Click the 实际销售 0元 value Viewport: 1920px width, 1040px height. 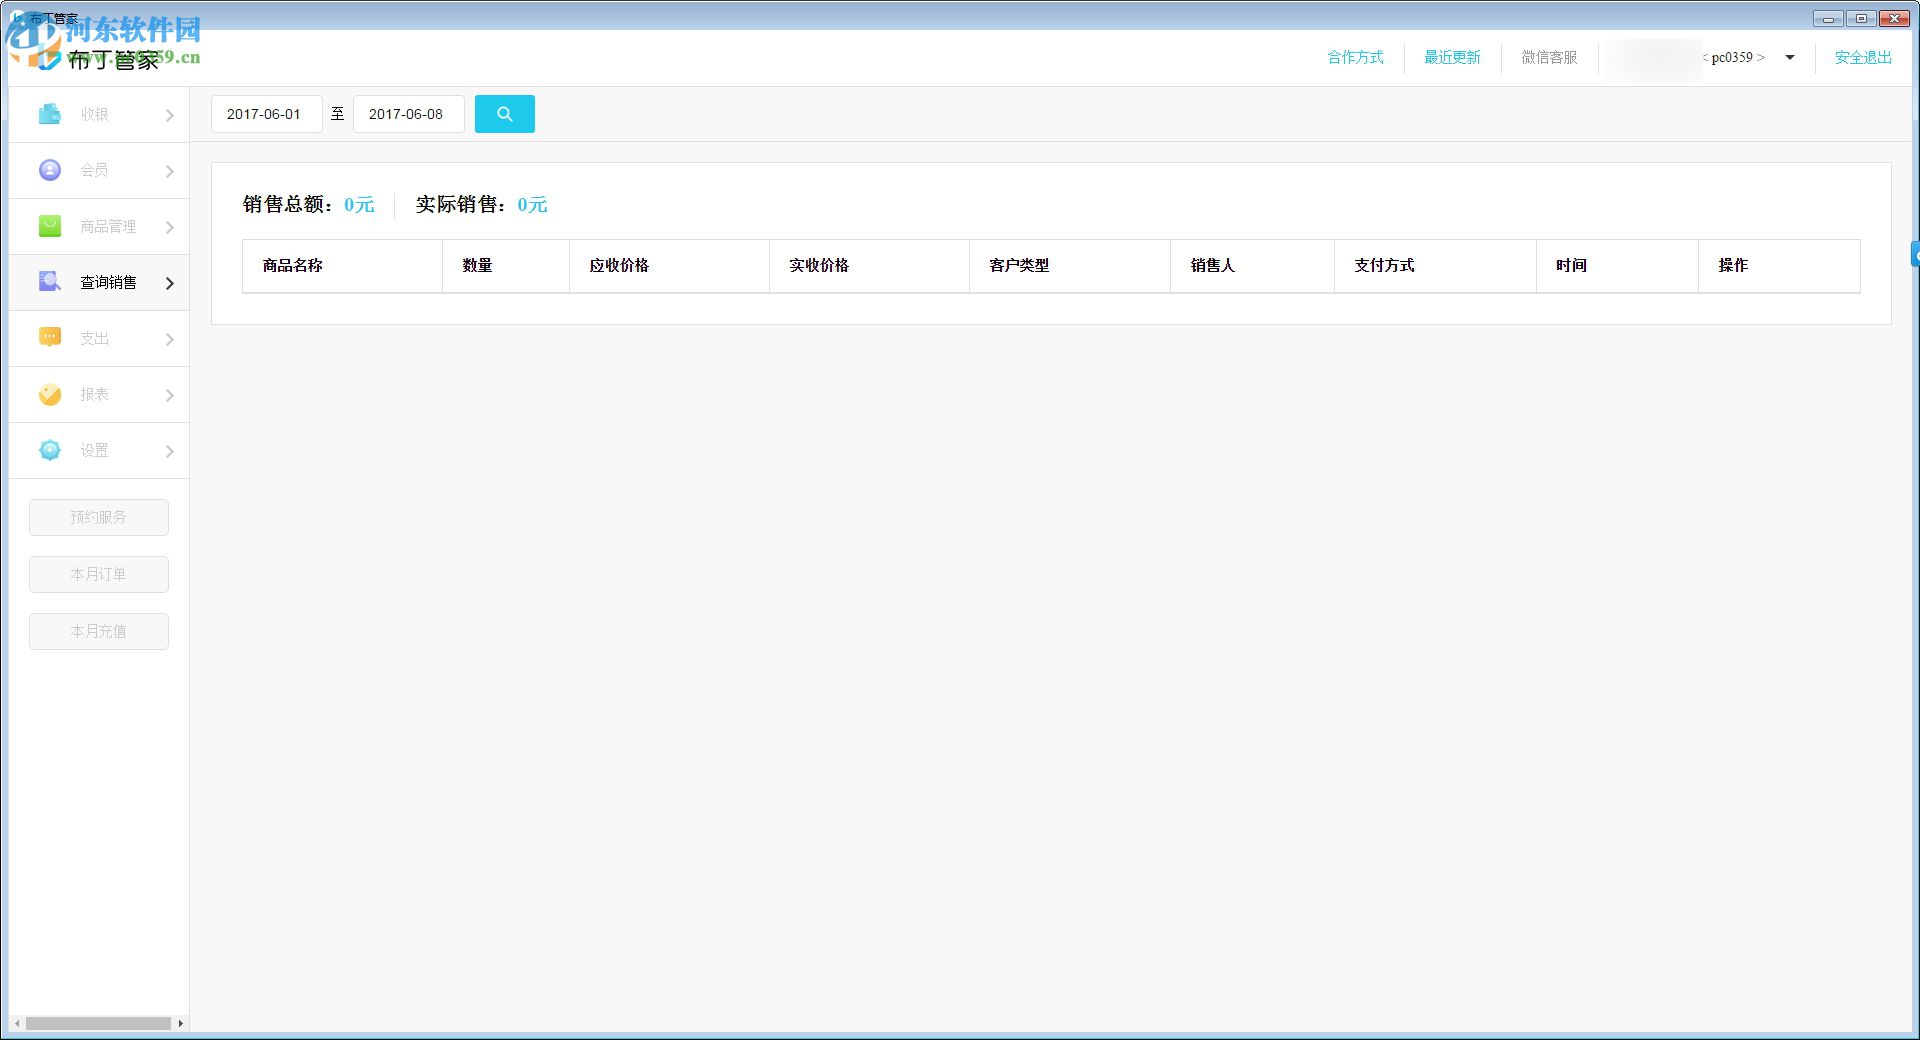point(532,204)
